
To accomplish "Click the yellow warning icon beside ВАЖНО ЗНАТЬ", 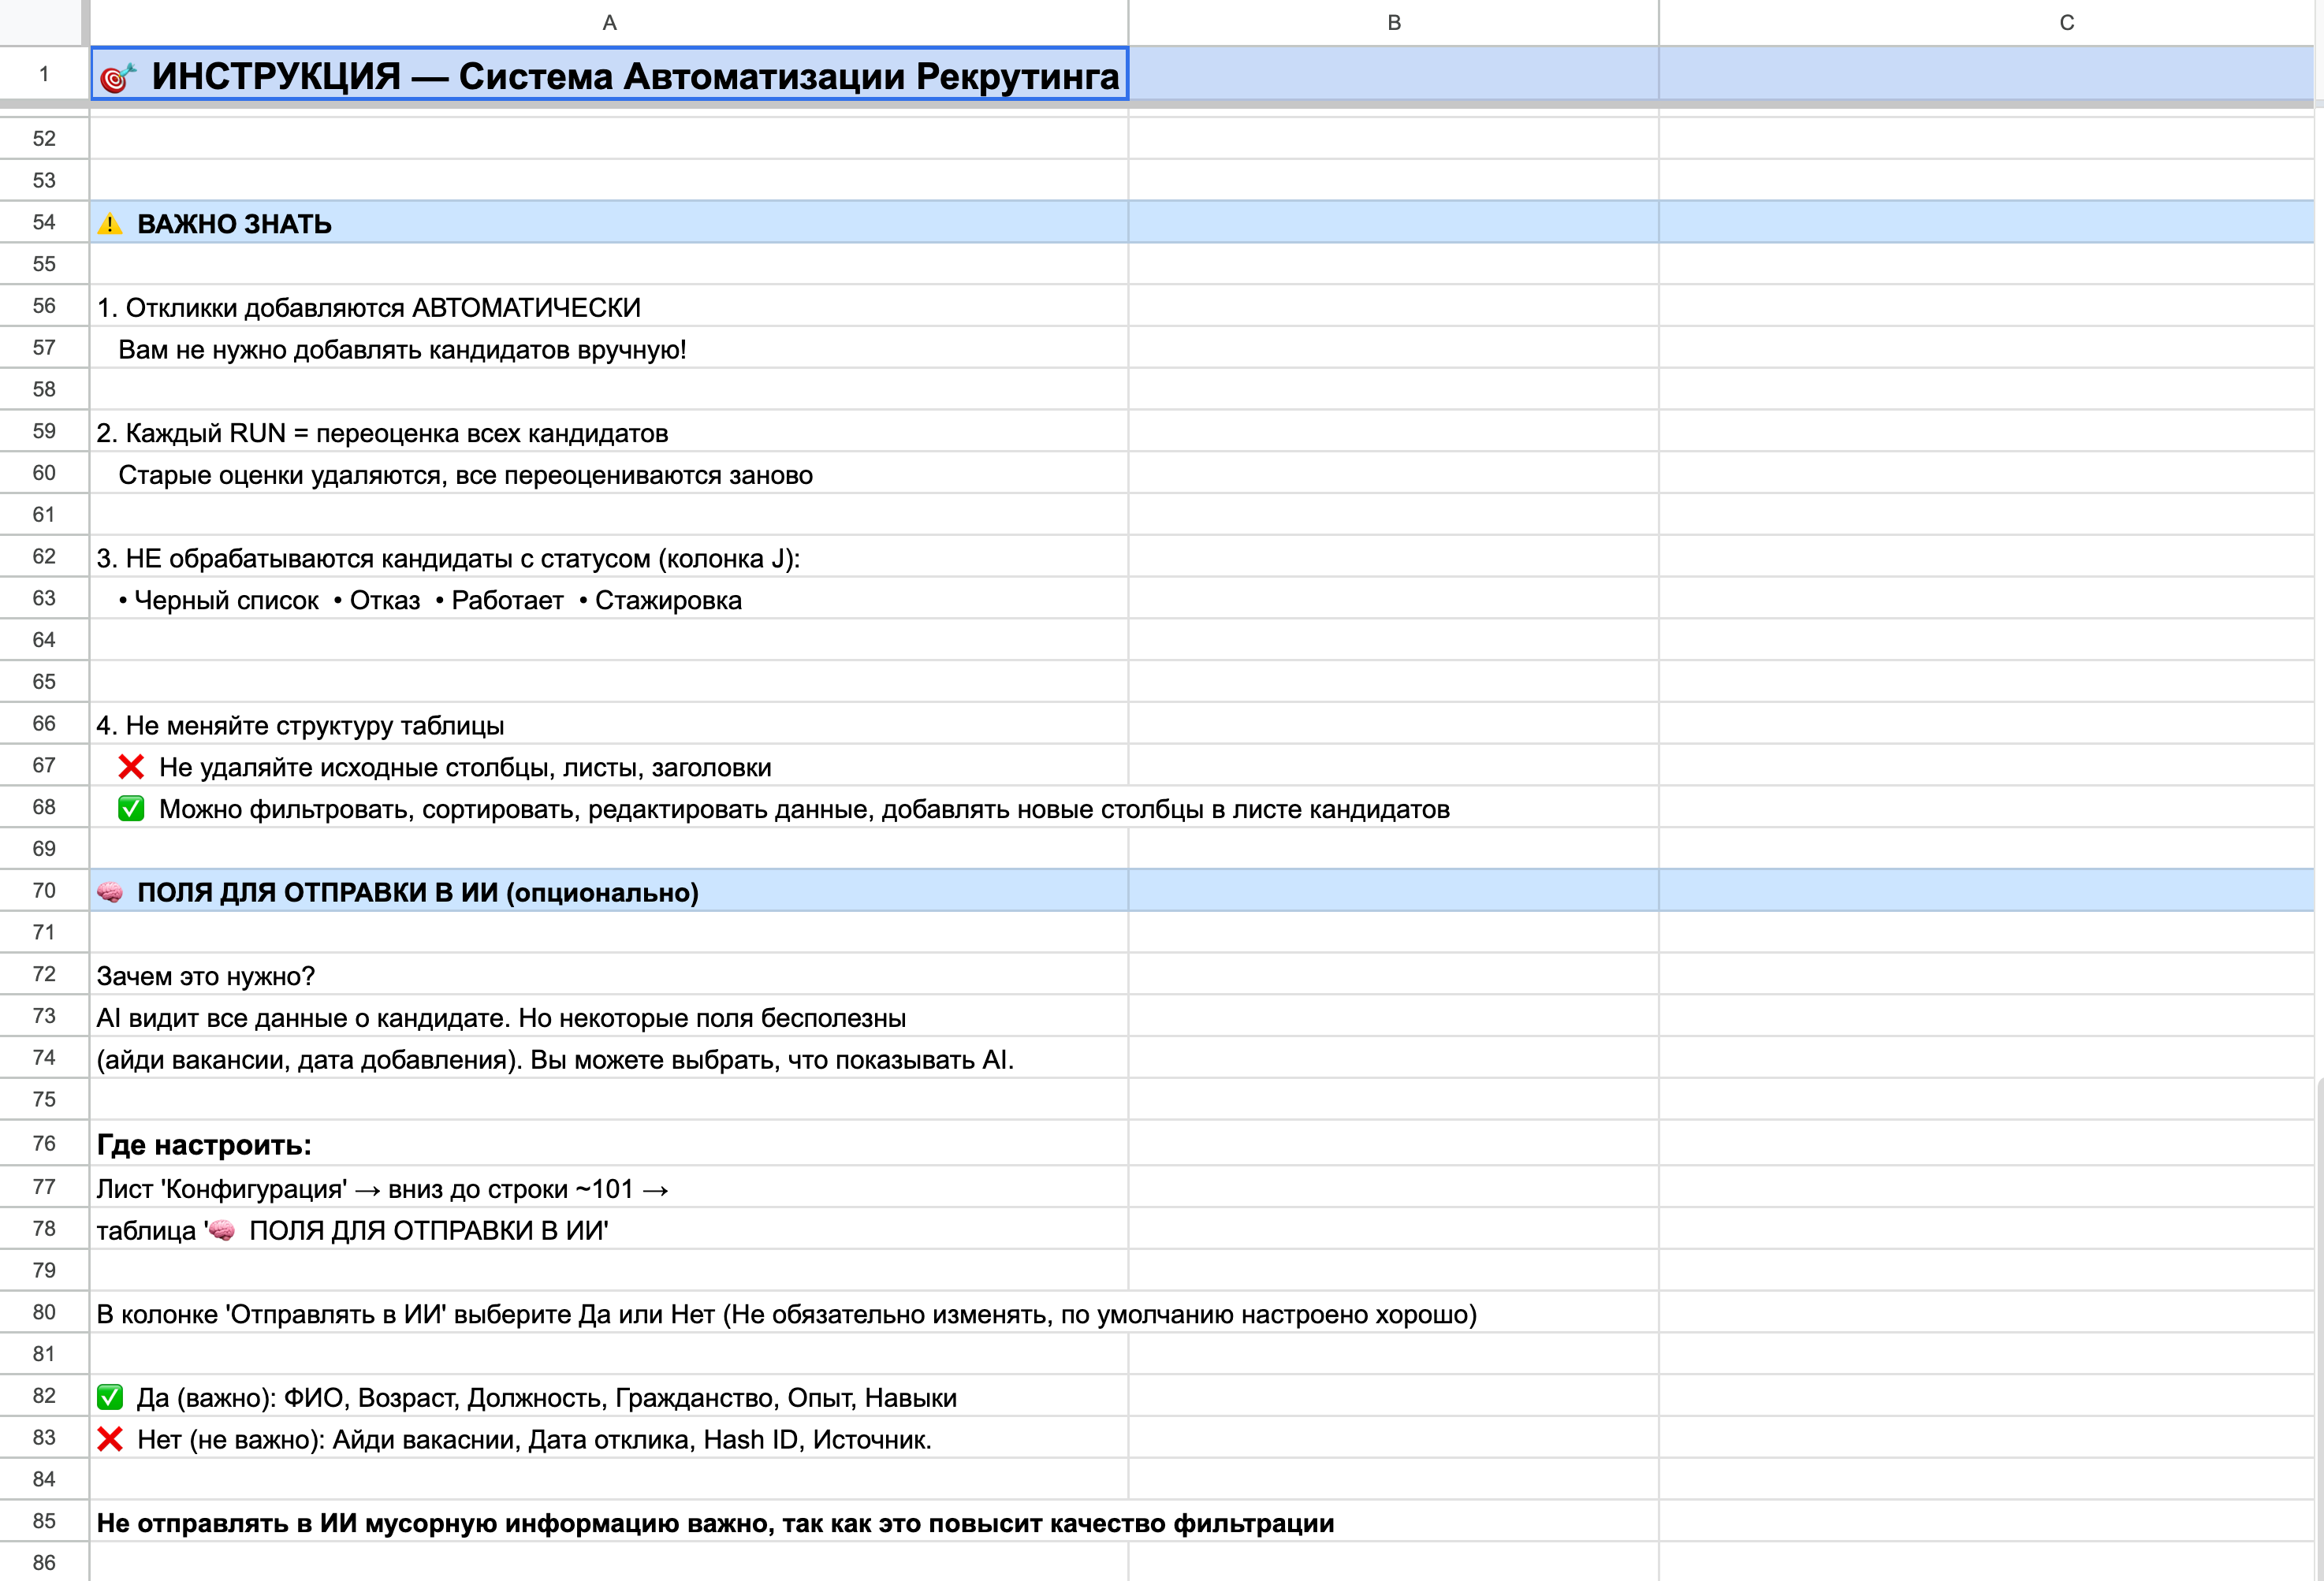I will click(110, 224).
